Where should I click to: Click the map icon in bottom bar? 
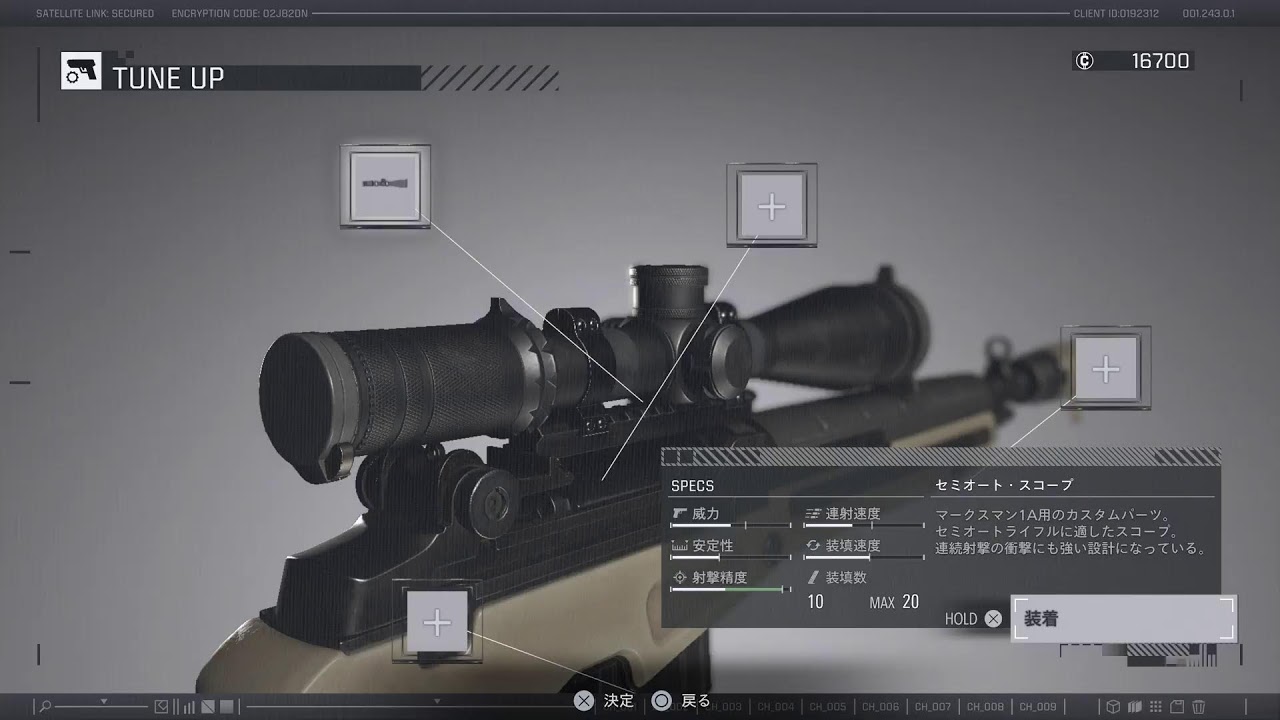click(x=1134, y=706)
